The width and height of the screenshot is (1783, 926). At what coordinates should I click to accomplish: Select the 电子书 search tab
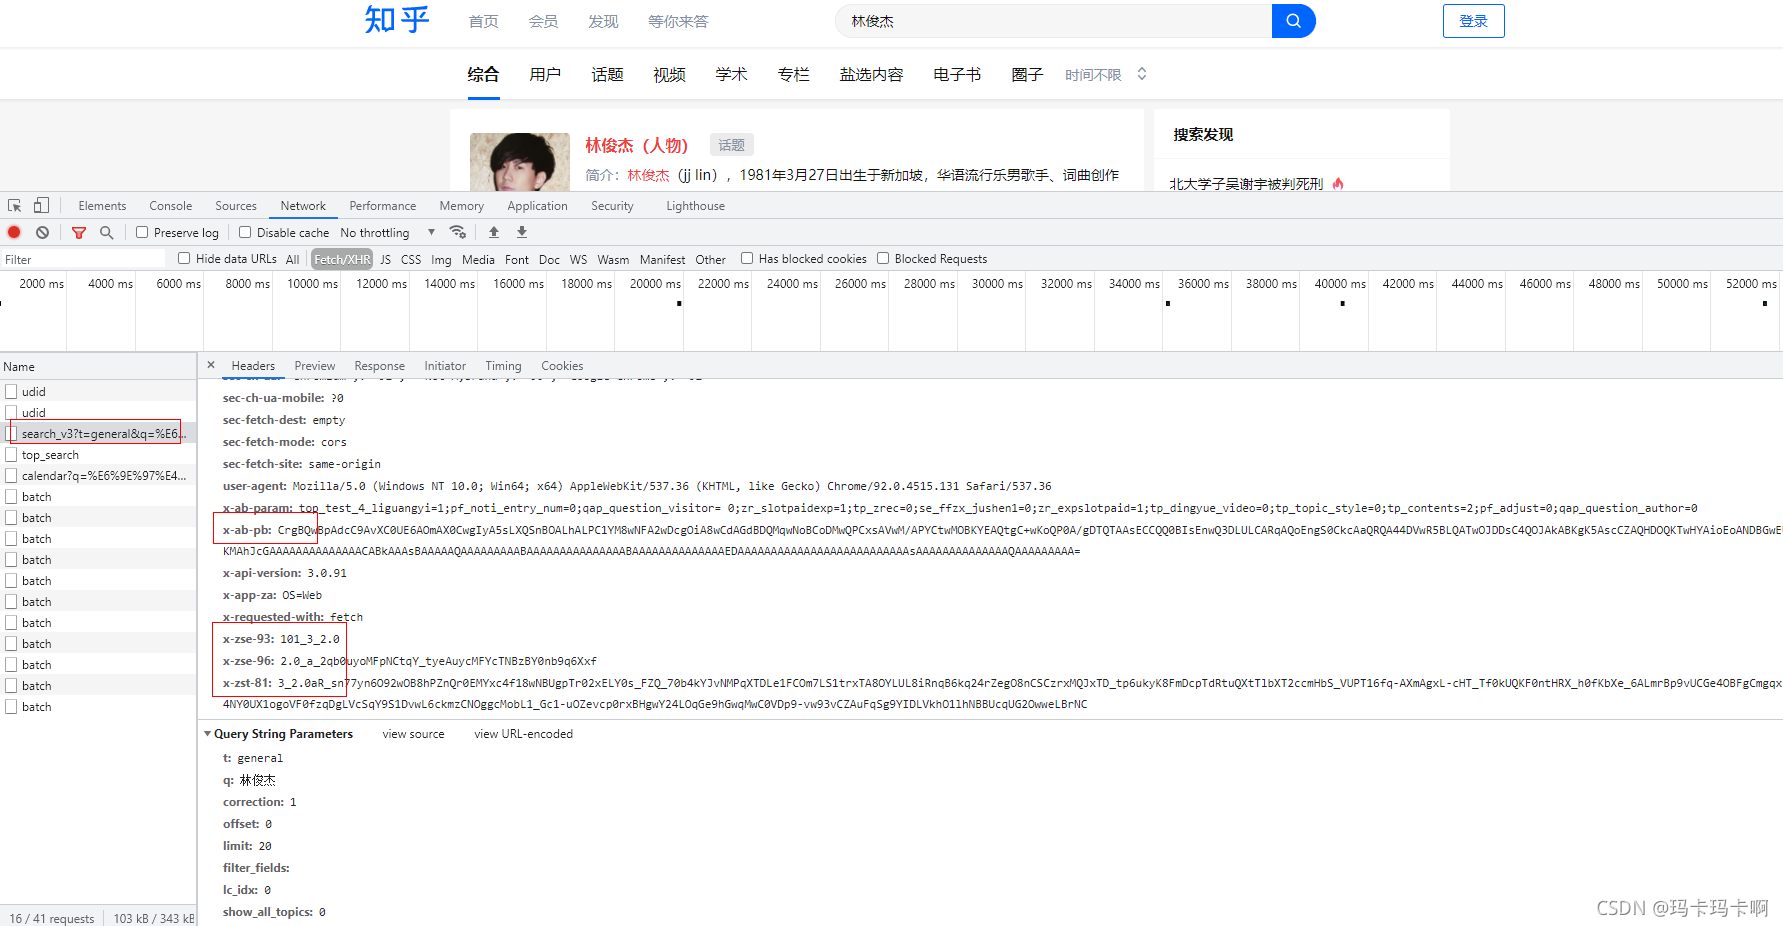[x=957, y=74]
